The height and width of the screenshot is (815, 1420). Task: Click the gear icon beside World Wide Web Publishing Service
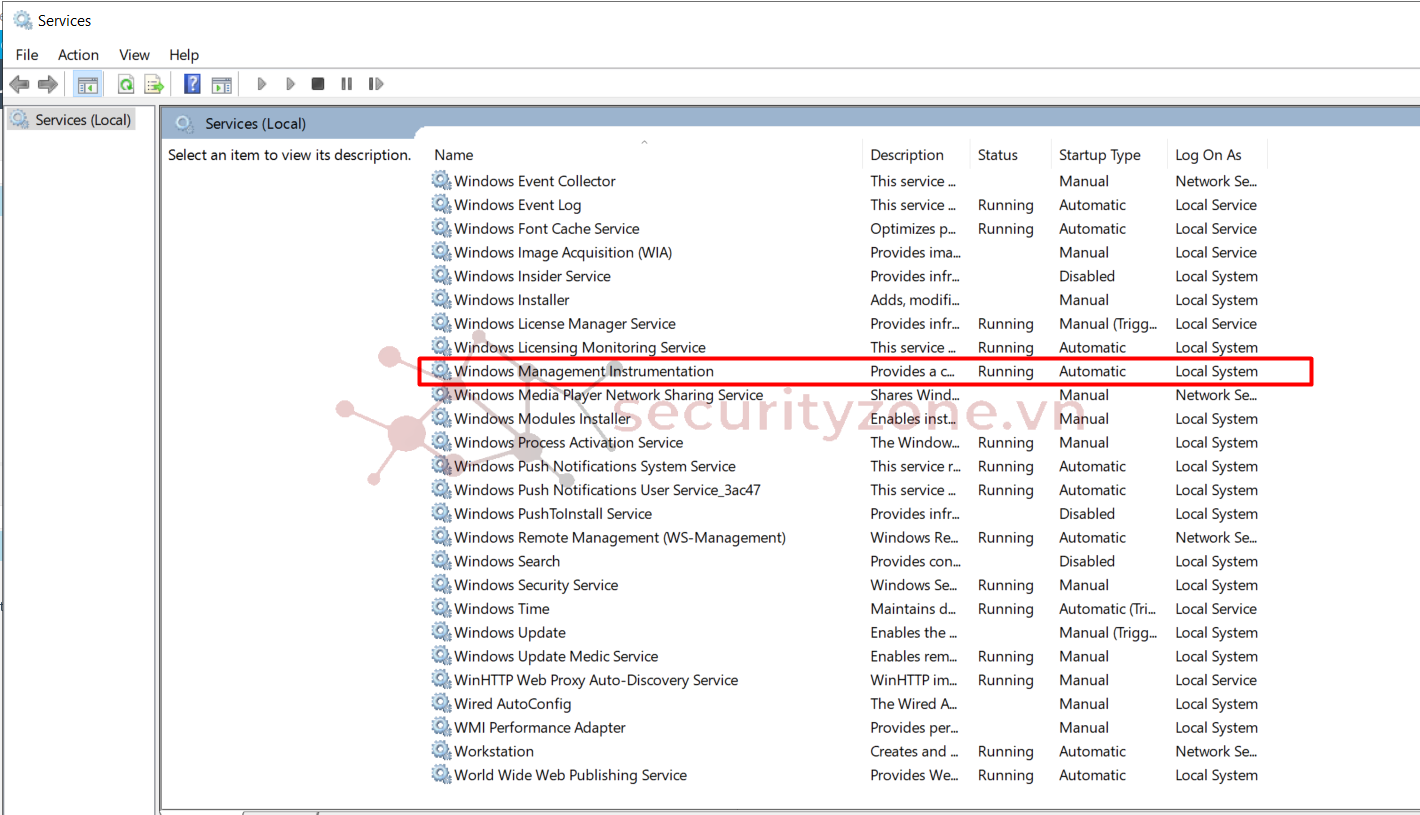tap(441, 775)
